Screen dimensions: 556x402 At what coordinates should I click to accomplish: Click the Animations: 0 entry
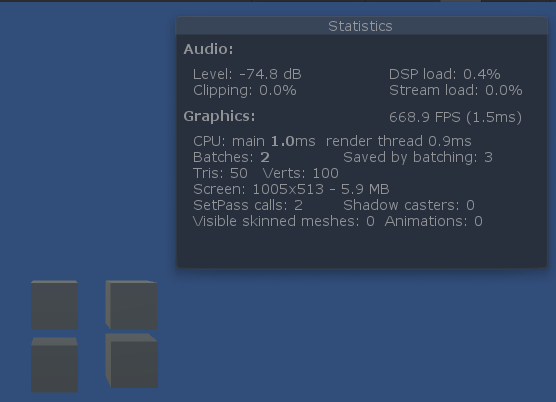[434, 221]
